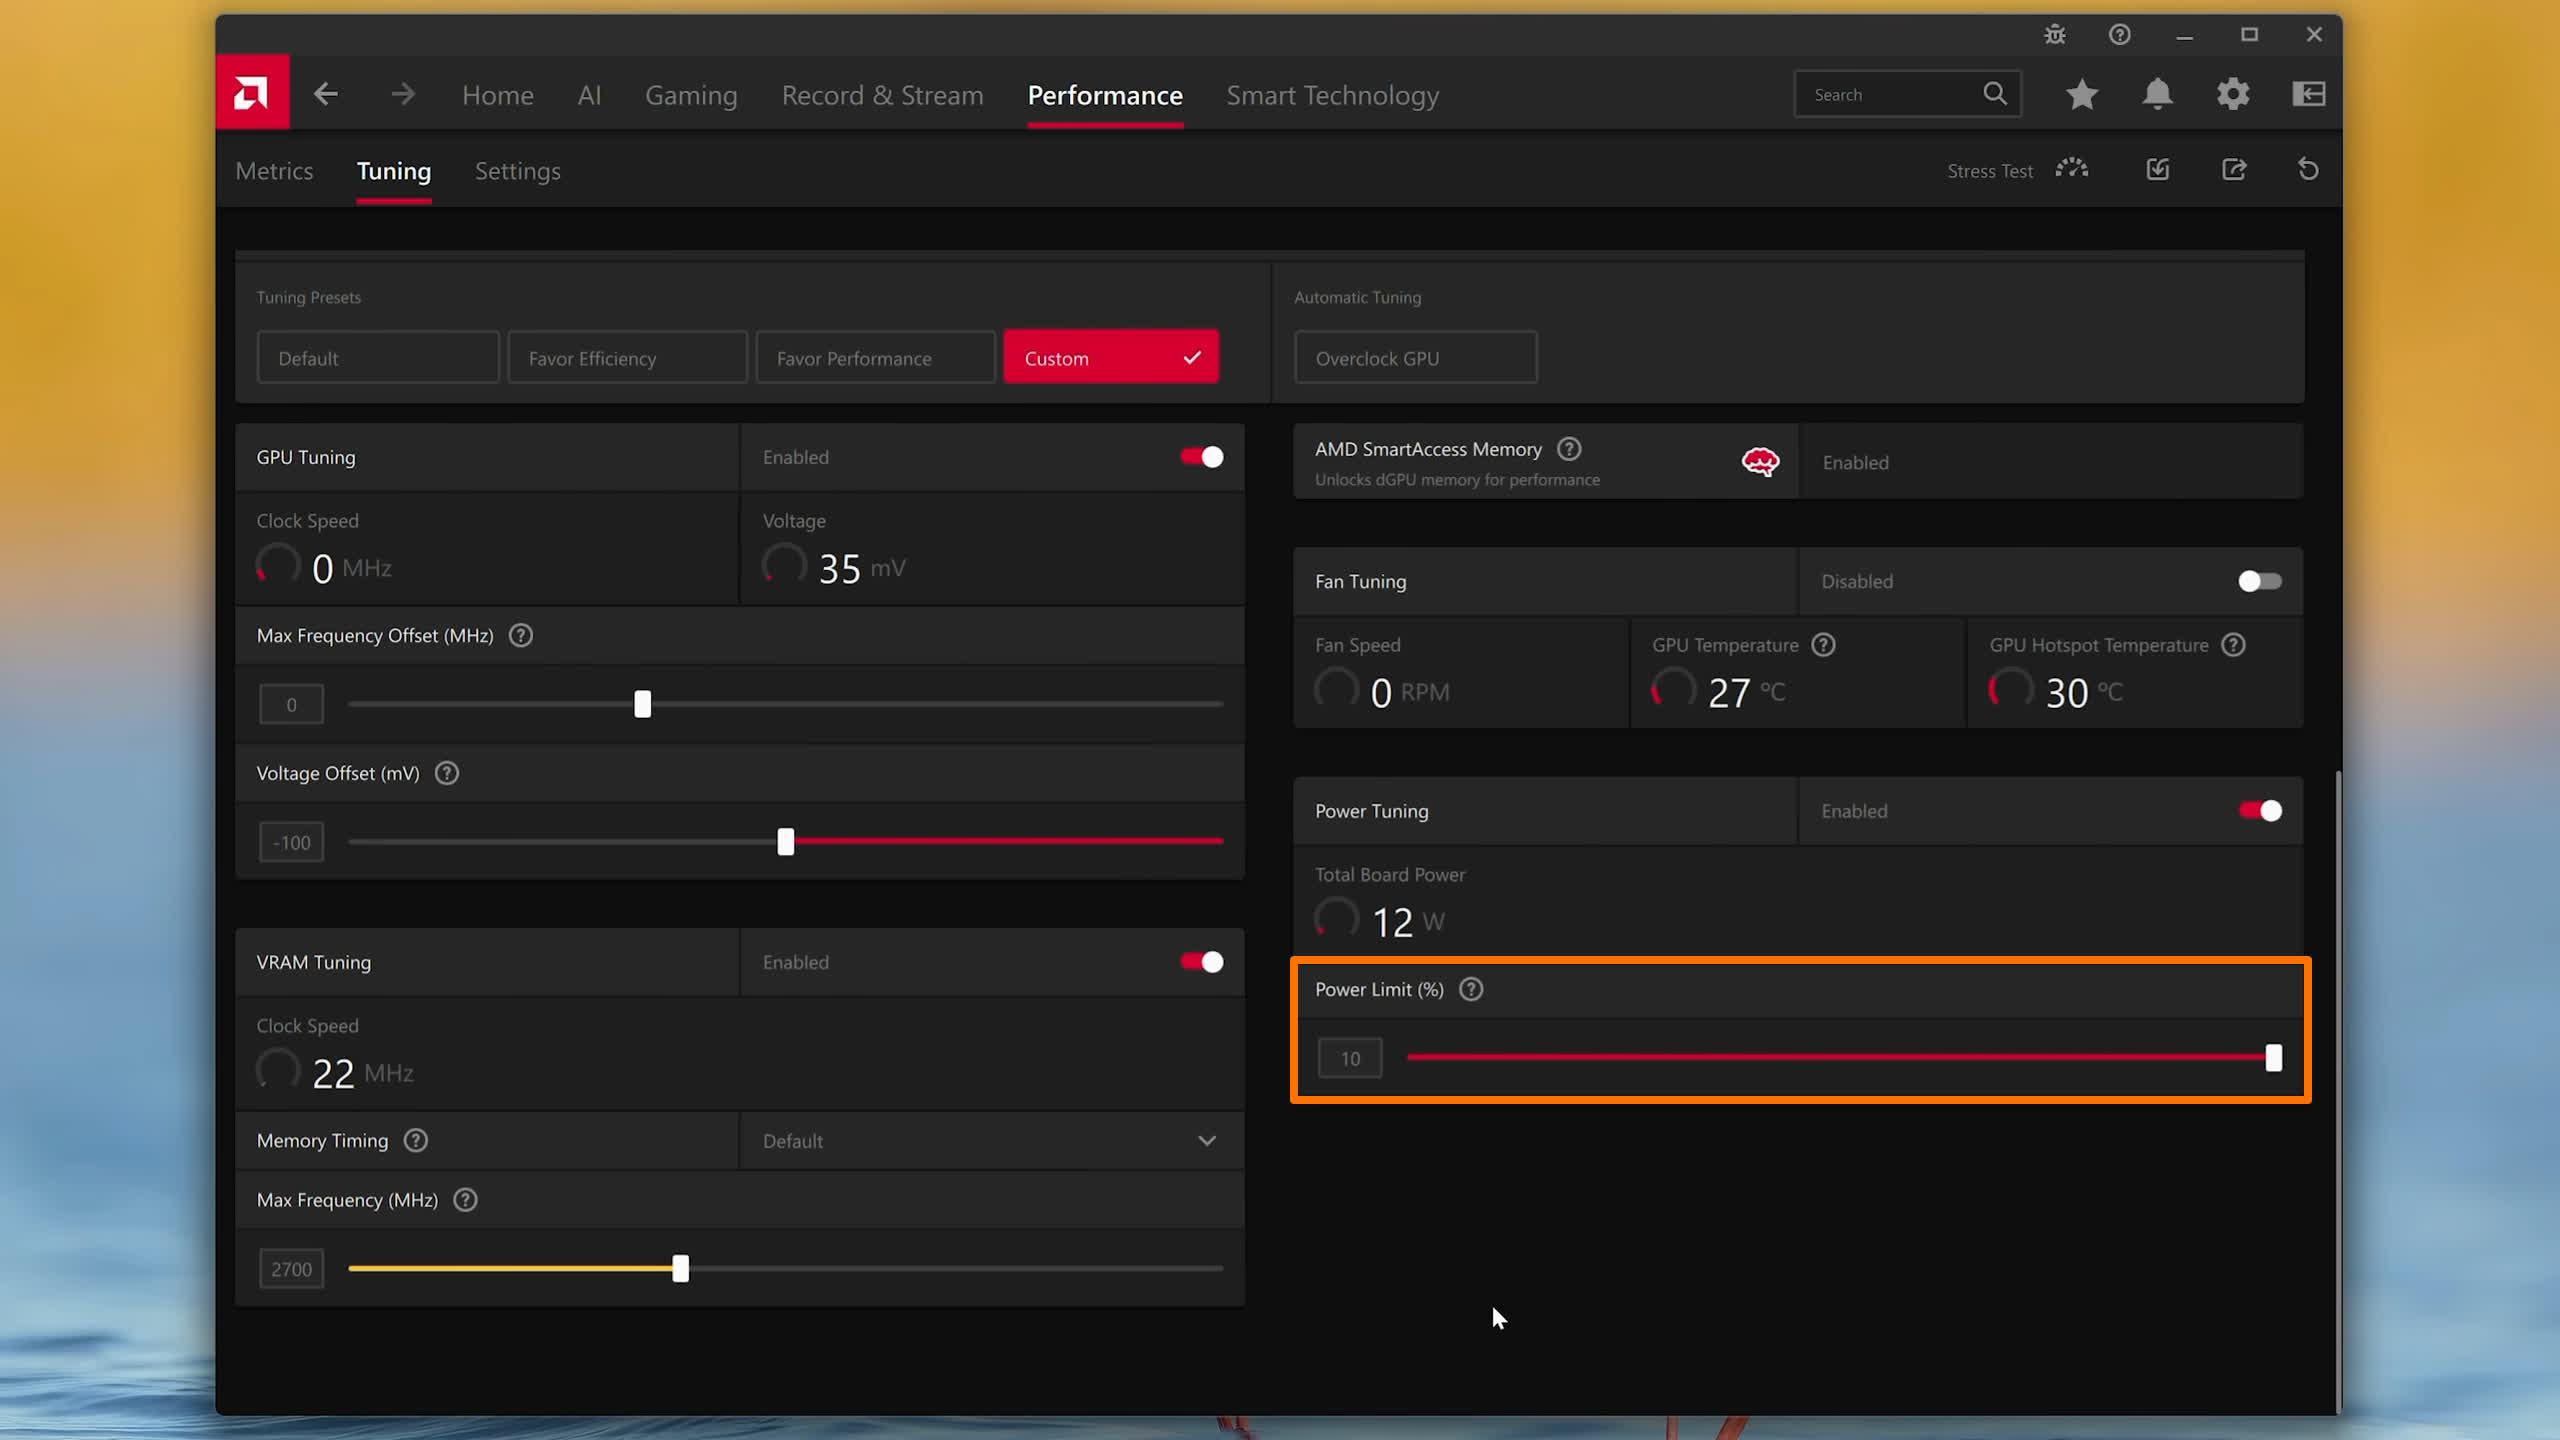
Task: Click the export tuning profile icon
Action: (x=2234, y=169)
